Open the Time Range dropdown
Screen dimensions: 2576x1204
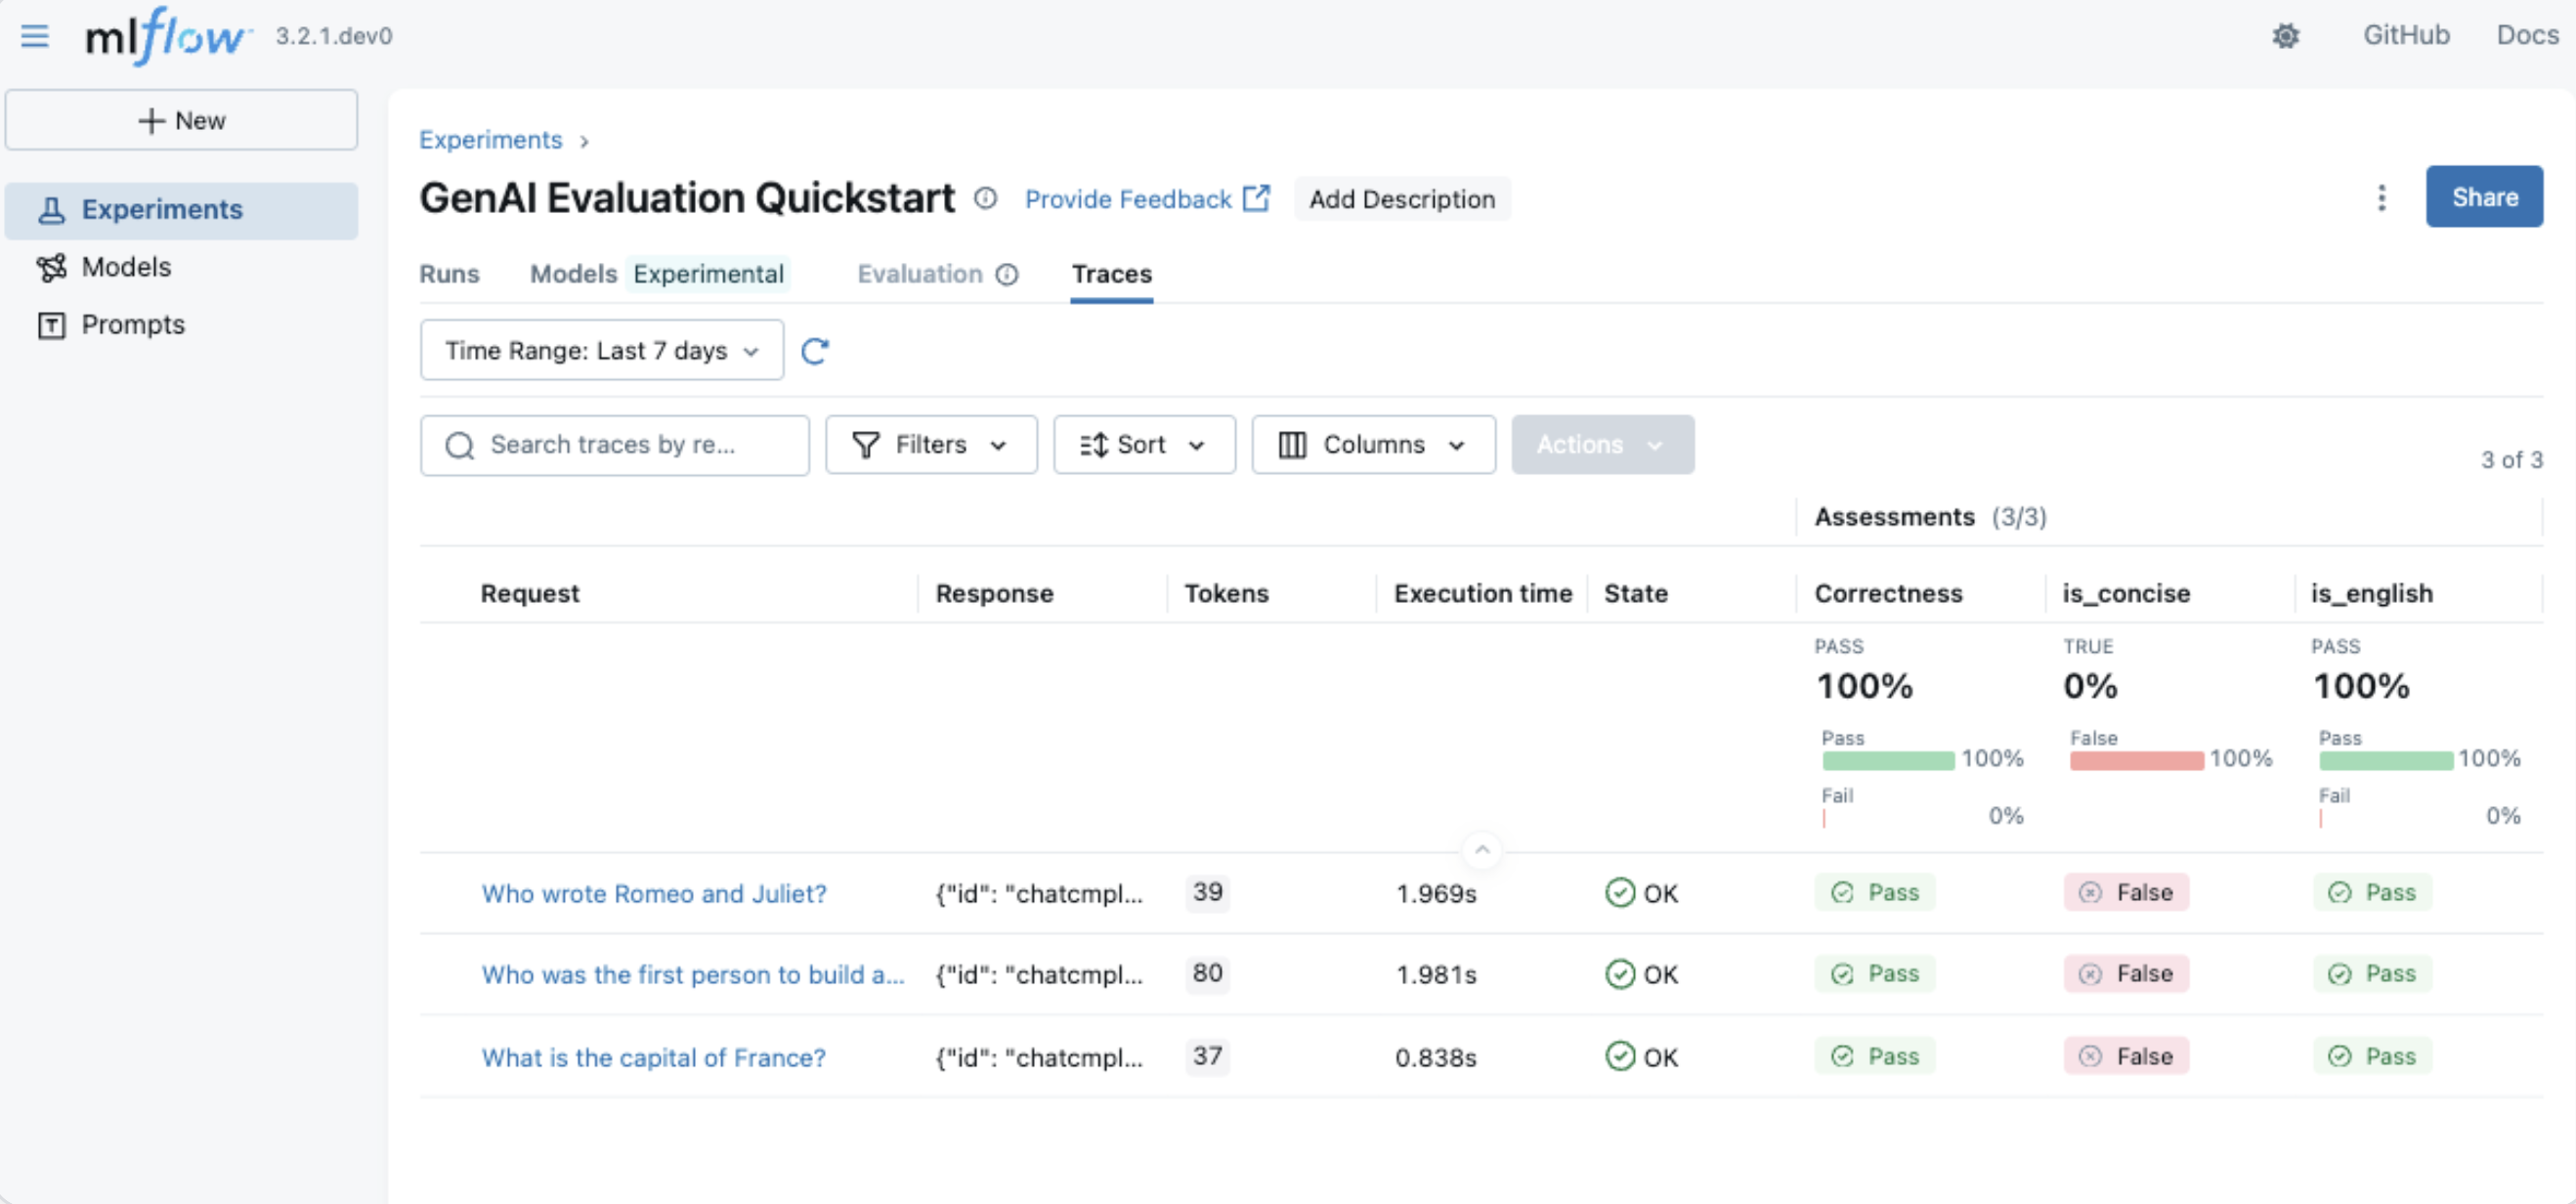(x=601, y=350)
